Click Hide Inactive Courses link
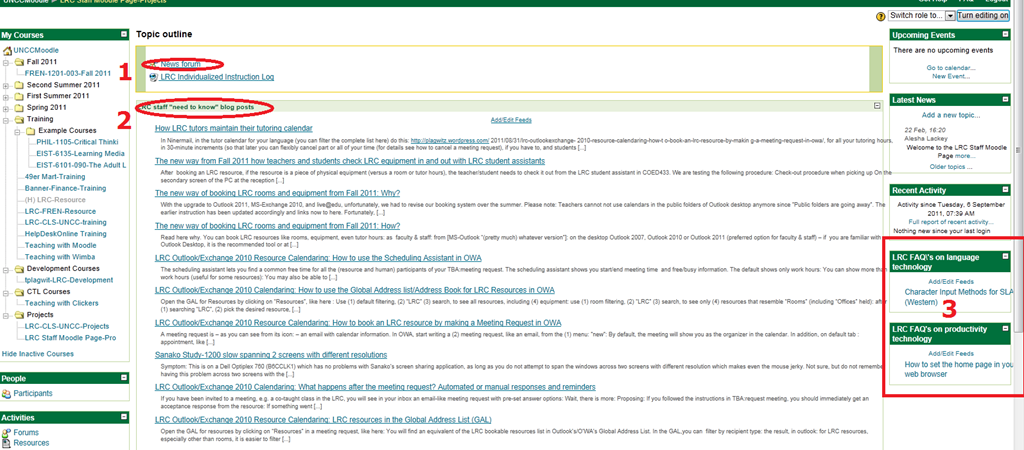1024x450 pixels. coord(38,354)
